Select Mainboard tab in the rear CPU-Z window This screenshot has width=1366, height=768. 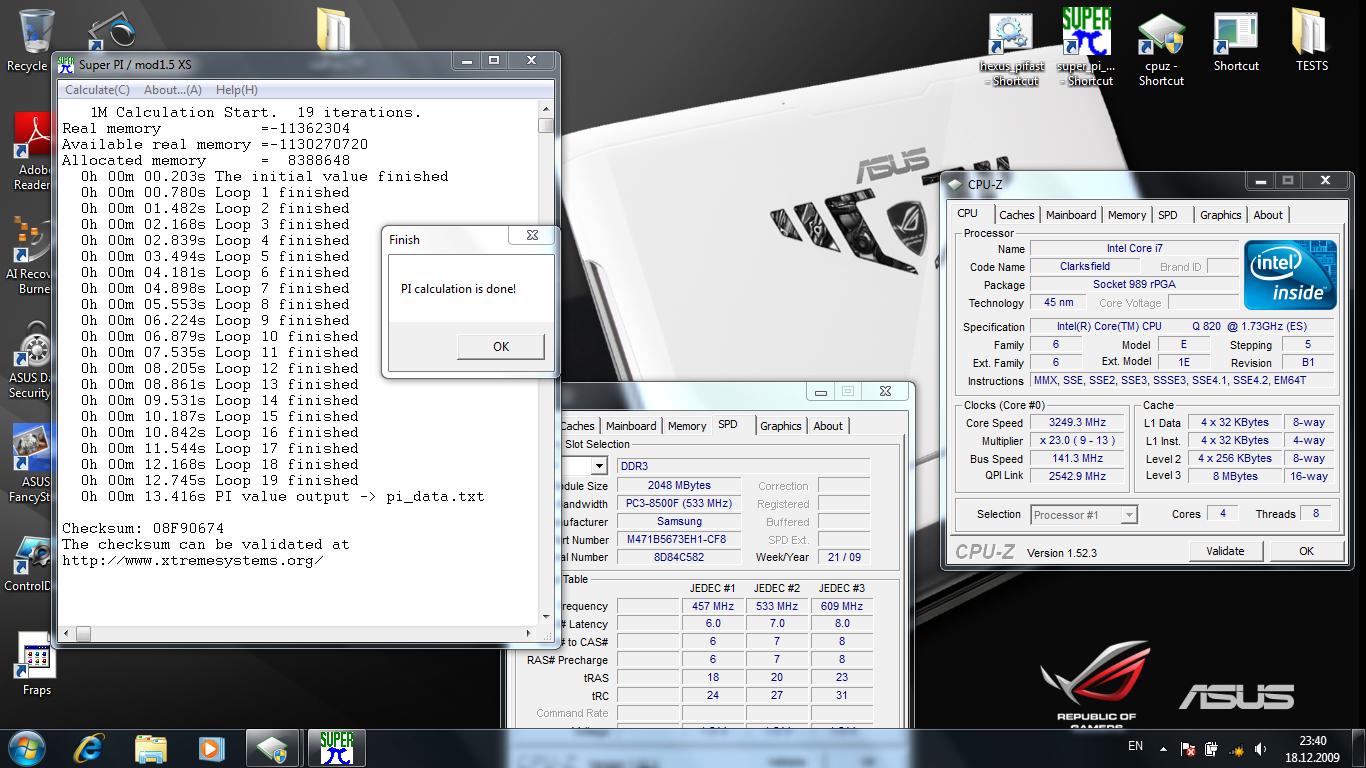pos(631,426)
